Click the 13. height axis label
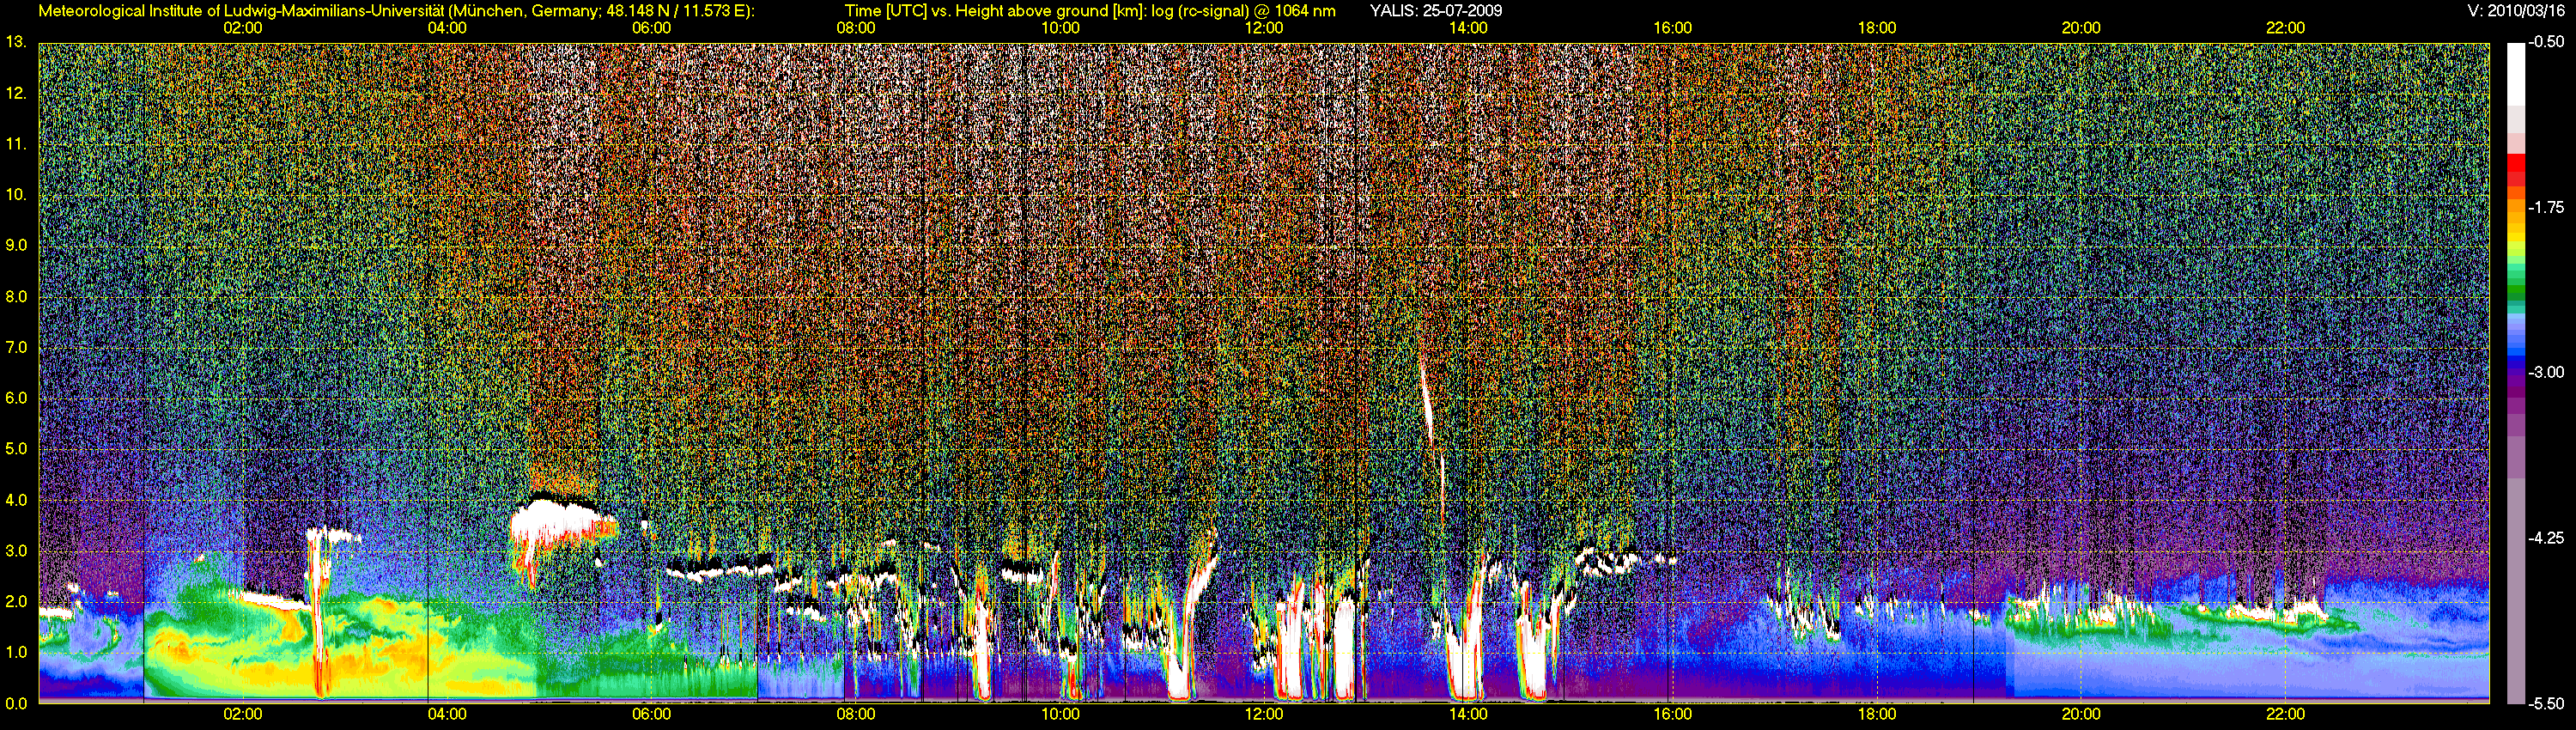The width and height of the screenshot is (2576, 730). pos(15,42)
